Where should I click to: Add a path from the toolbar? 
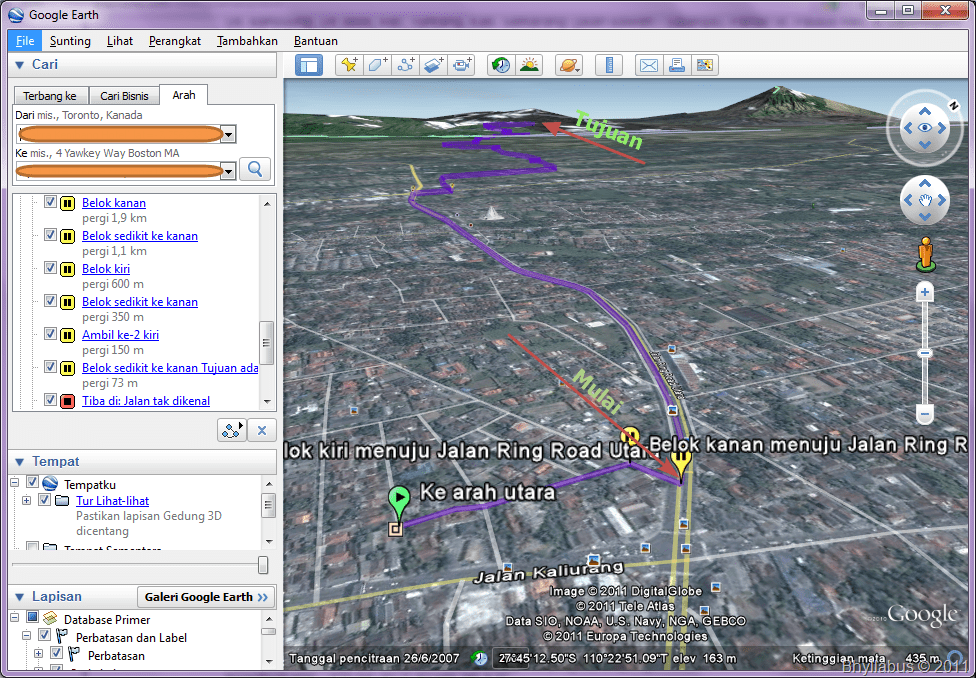coord(405,65)
